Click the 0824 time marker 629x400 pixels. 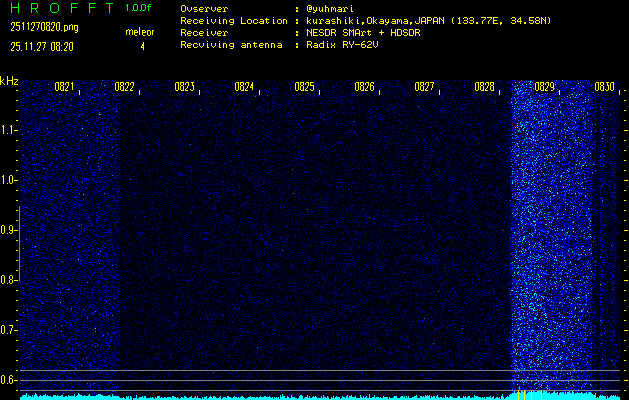point(244,87)
